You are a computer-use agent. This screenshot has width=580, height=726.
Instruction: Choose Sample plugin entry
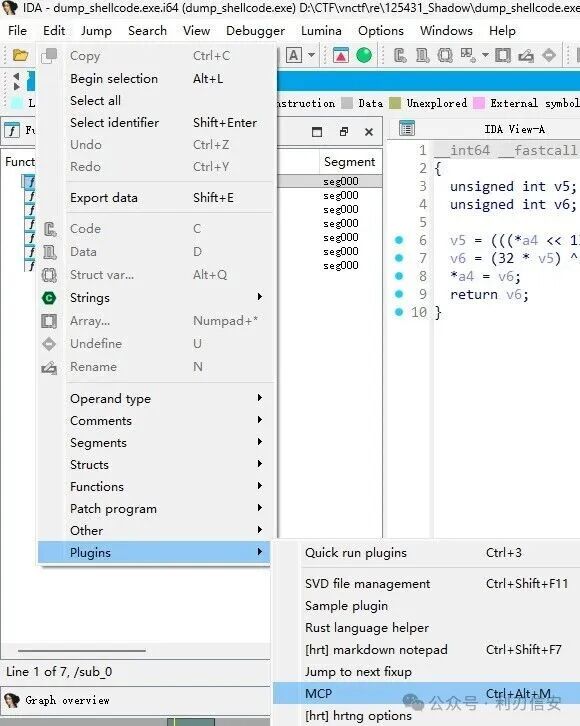[x=426, y=606]
